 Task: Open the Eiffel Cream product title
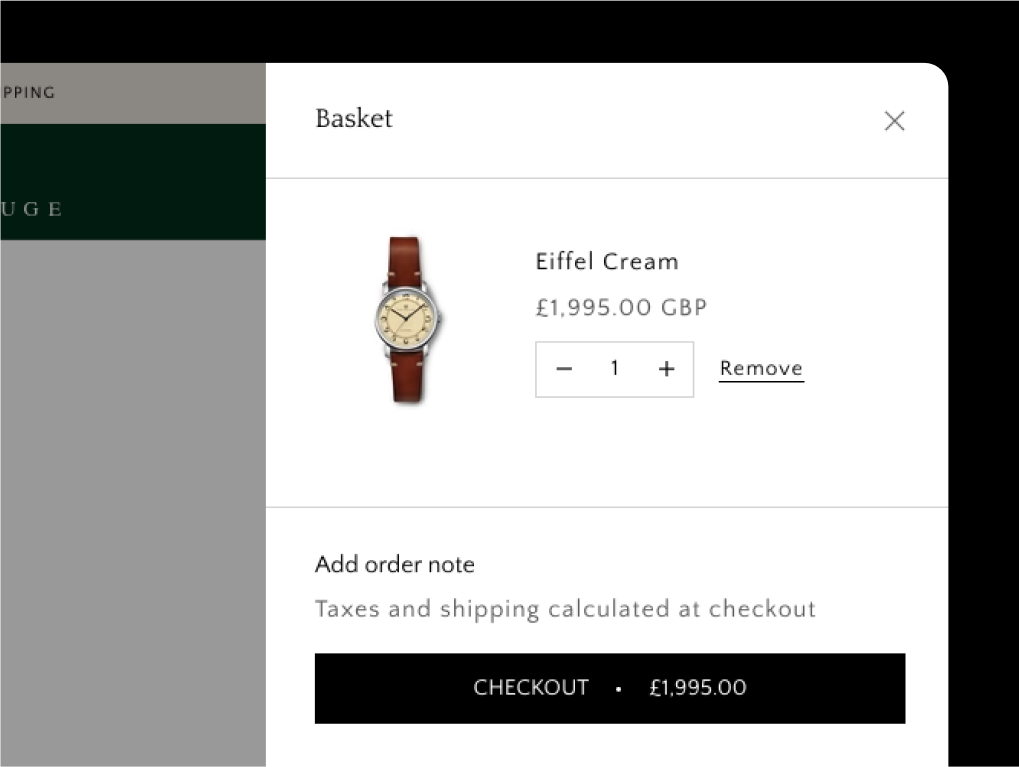(606, 262)
